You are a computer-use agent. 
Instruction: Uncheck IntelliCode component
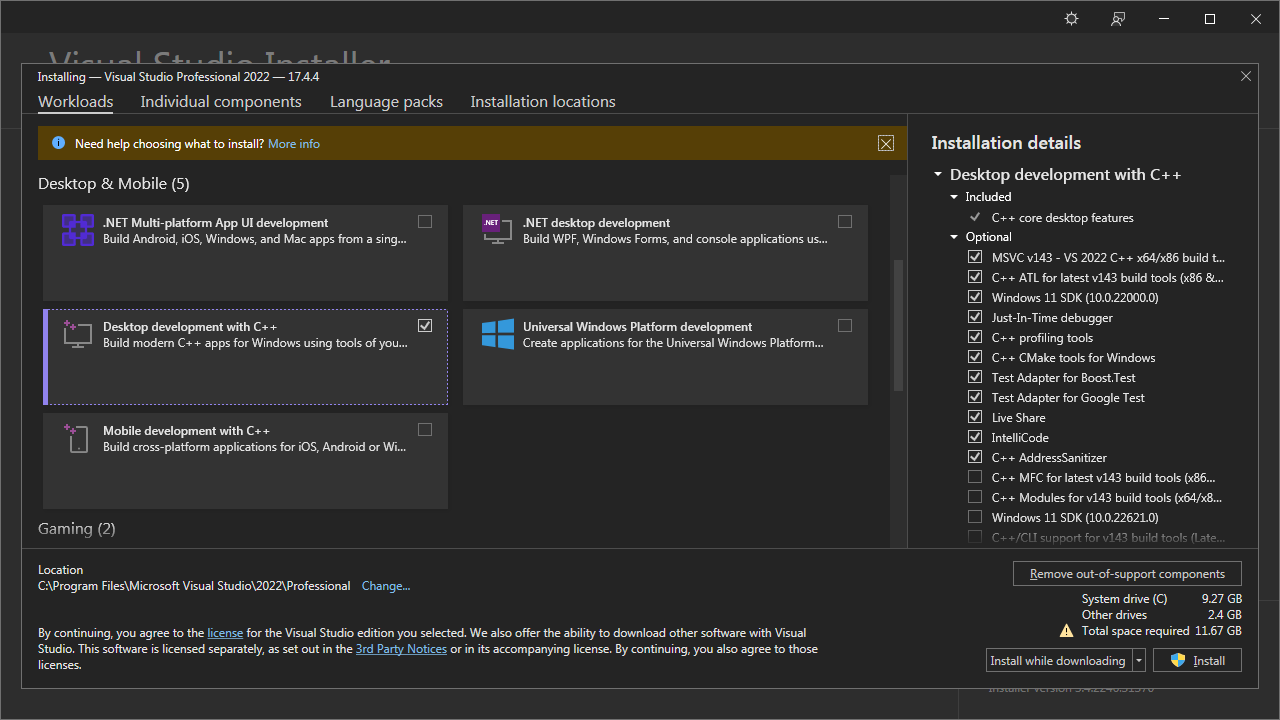pyautogui.click(x=975, y=437)
